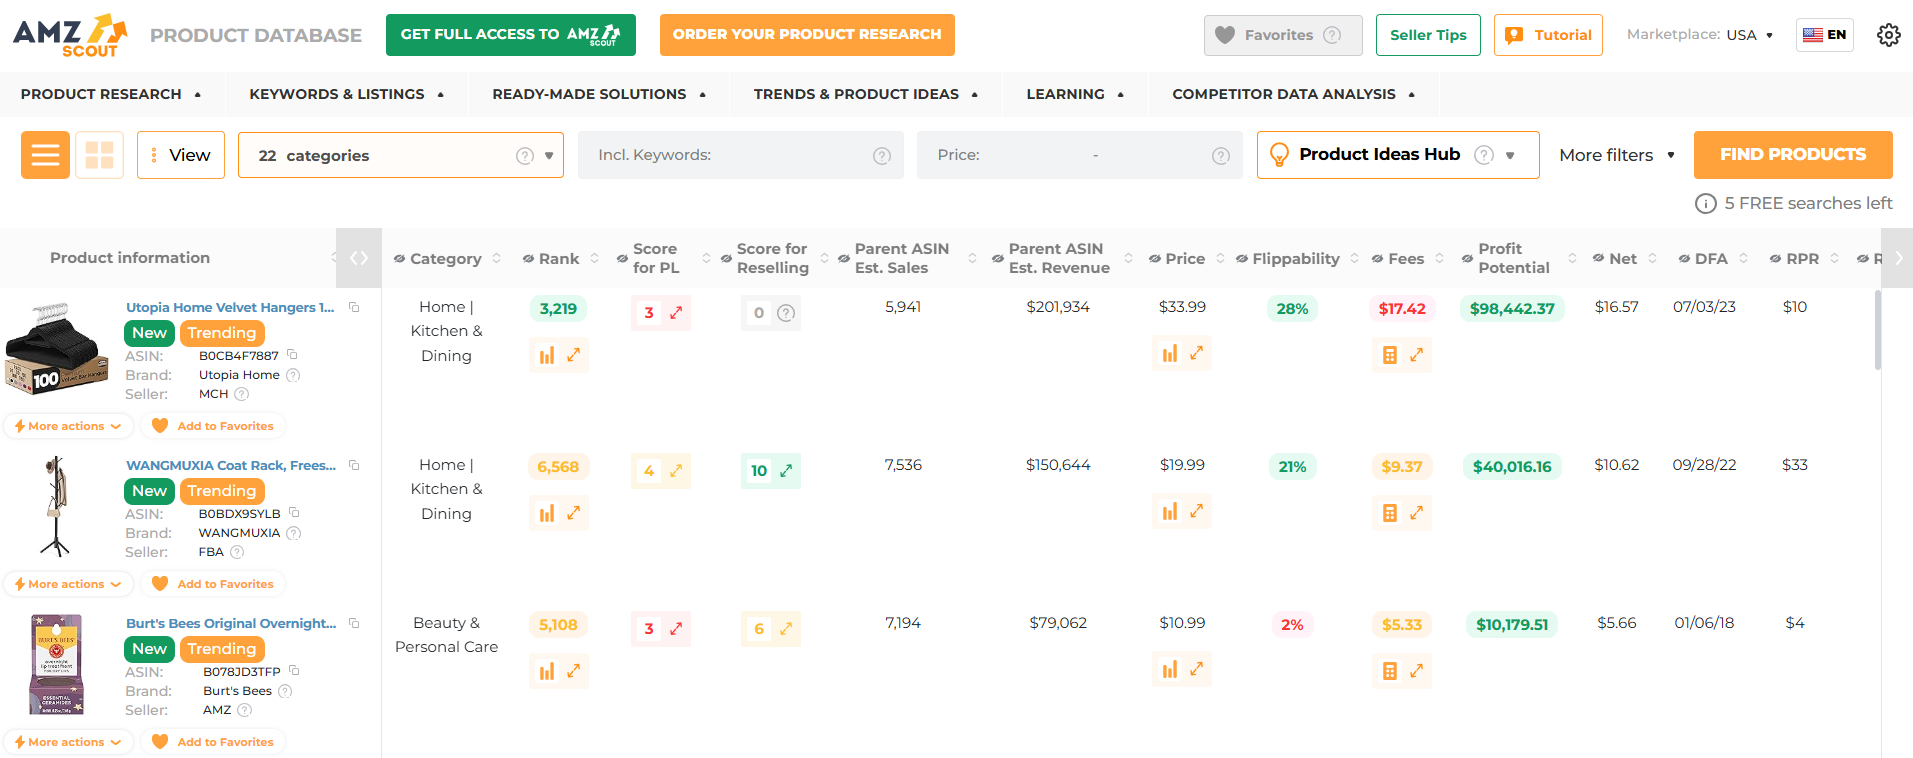This screenshot has width=1913, height=758.
Task: Open Trends & Product Ideas menu
Action: pos(866,94)
